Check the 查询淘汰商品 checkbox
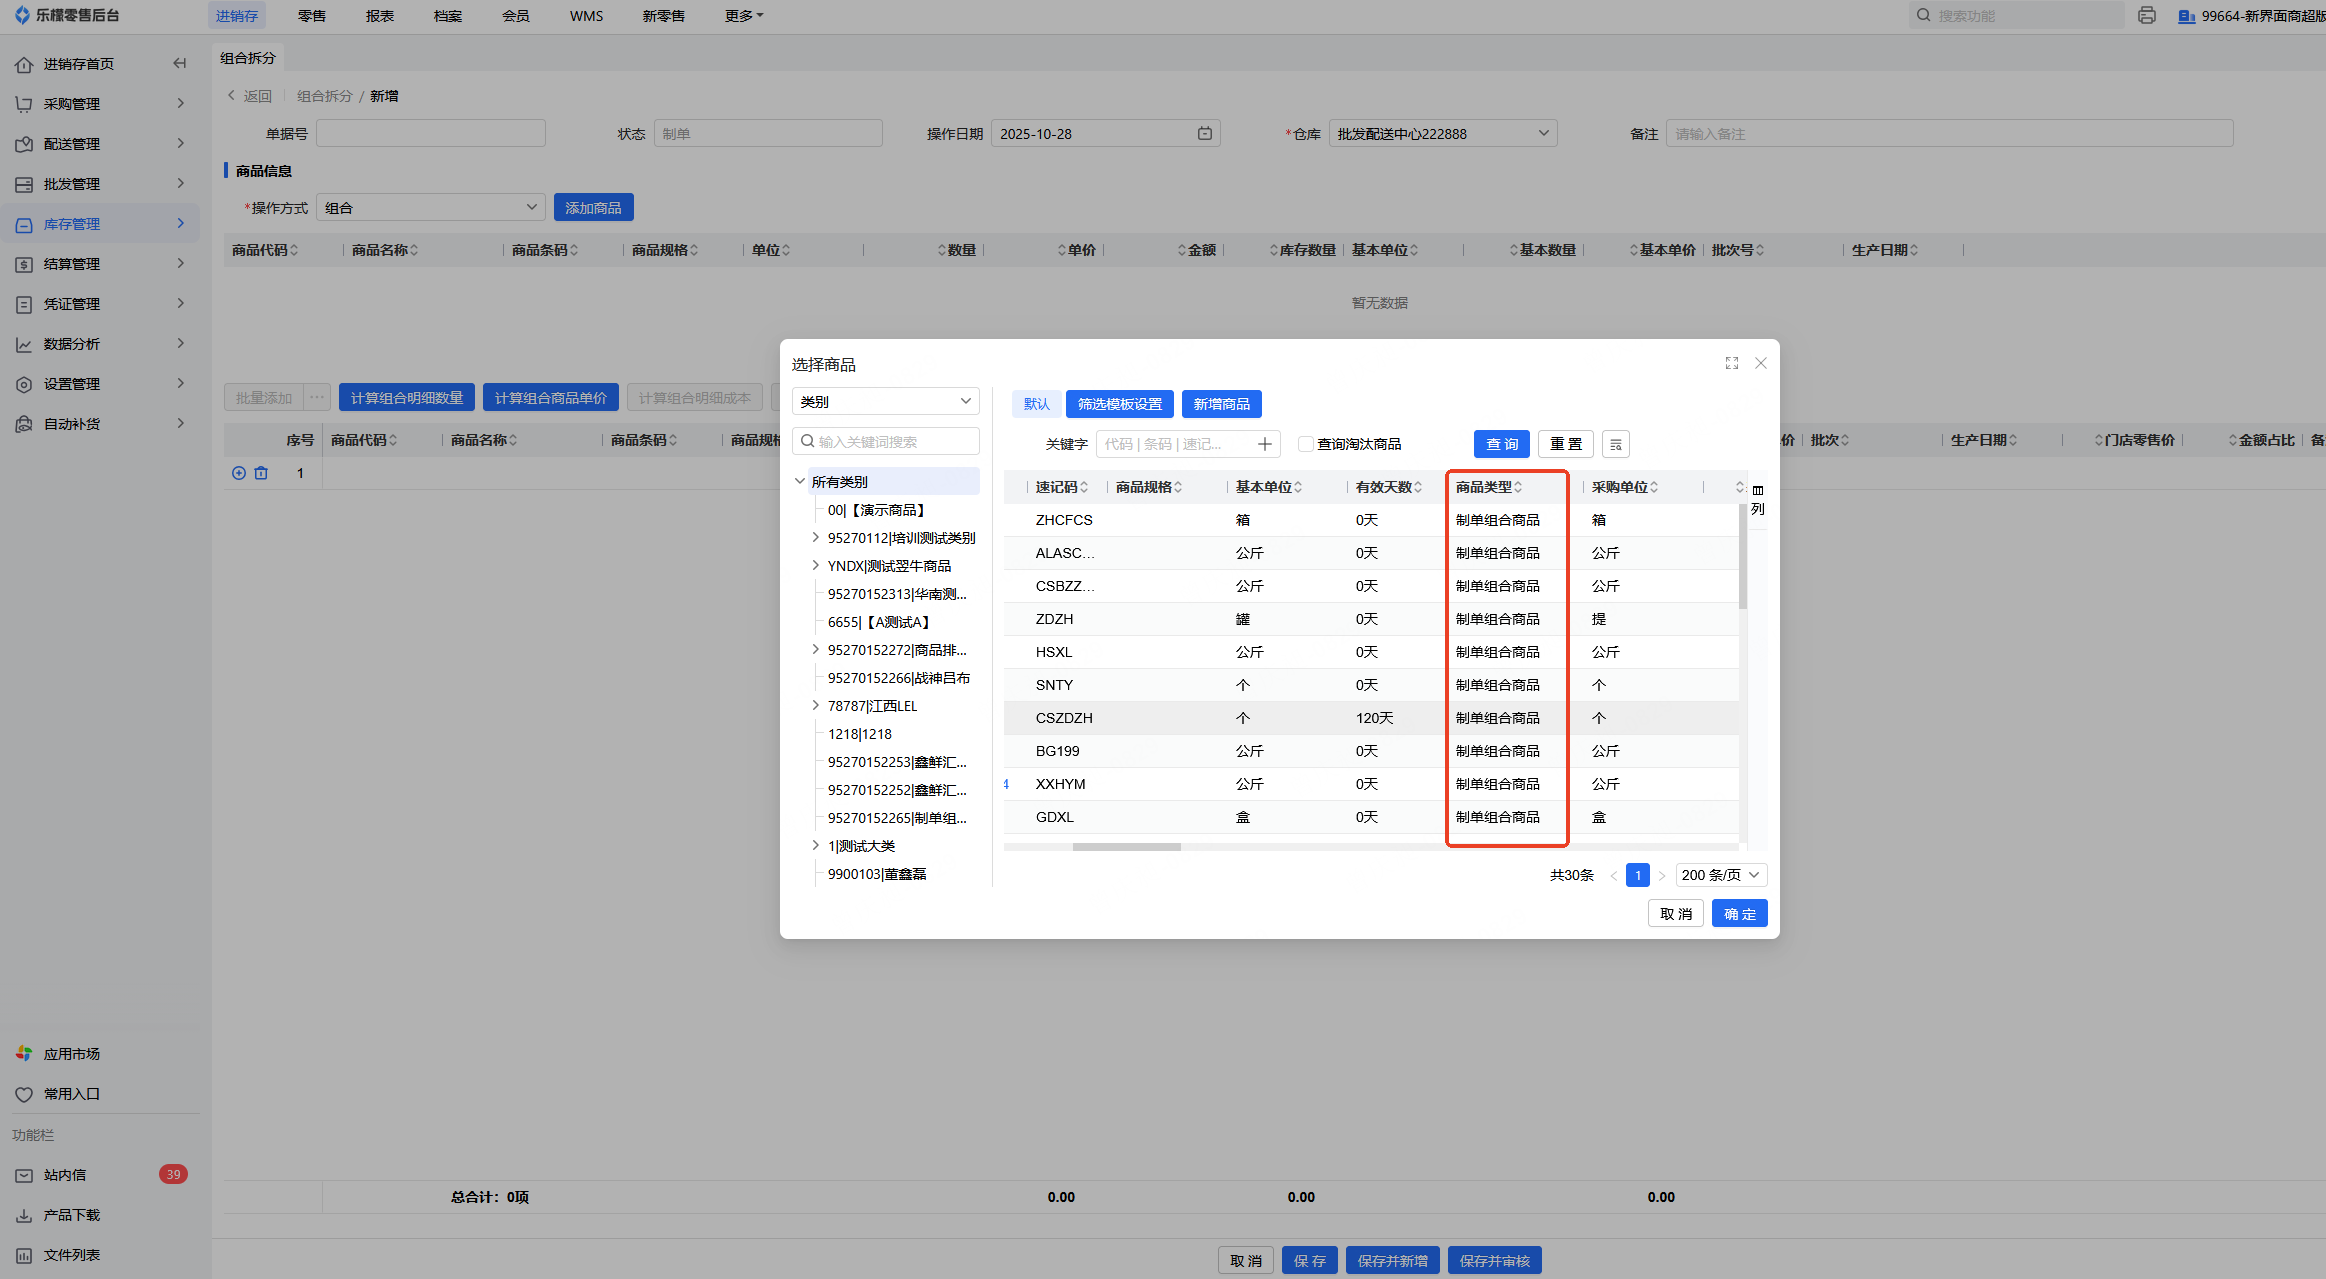The image size is (2326, 1279). pos(1306,444)
